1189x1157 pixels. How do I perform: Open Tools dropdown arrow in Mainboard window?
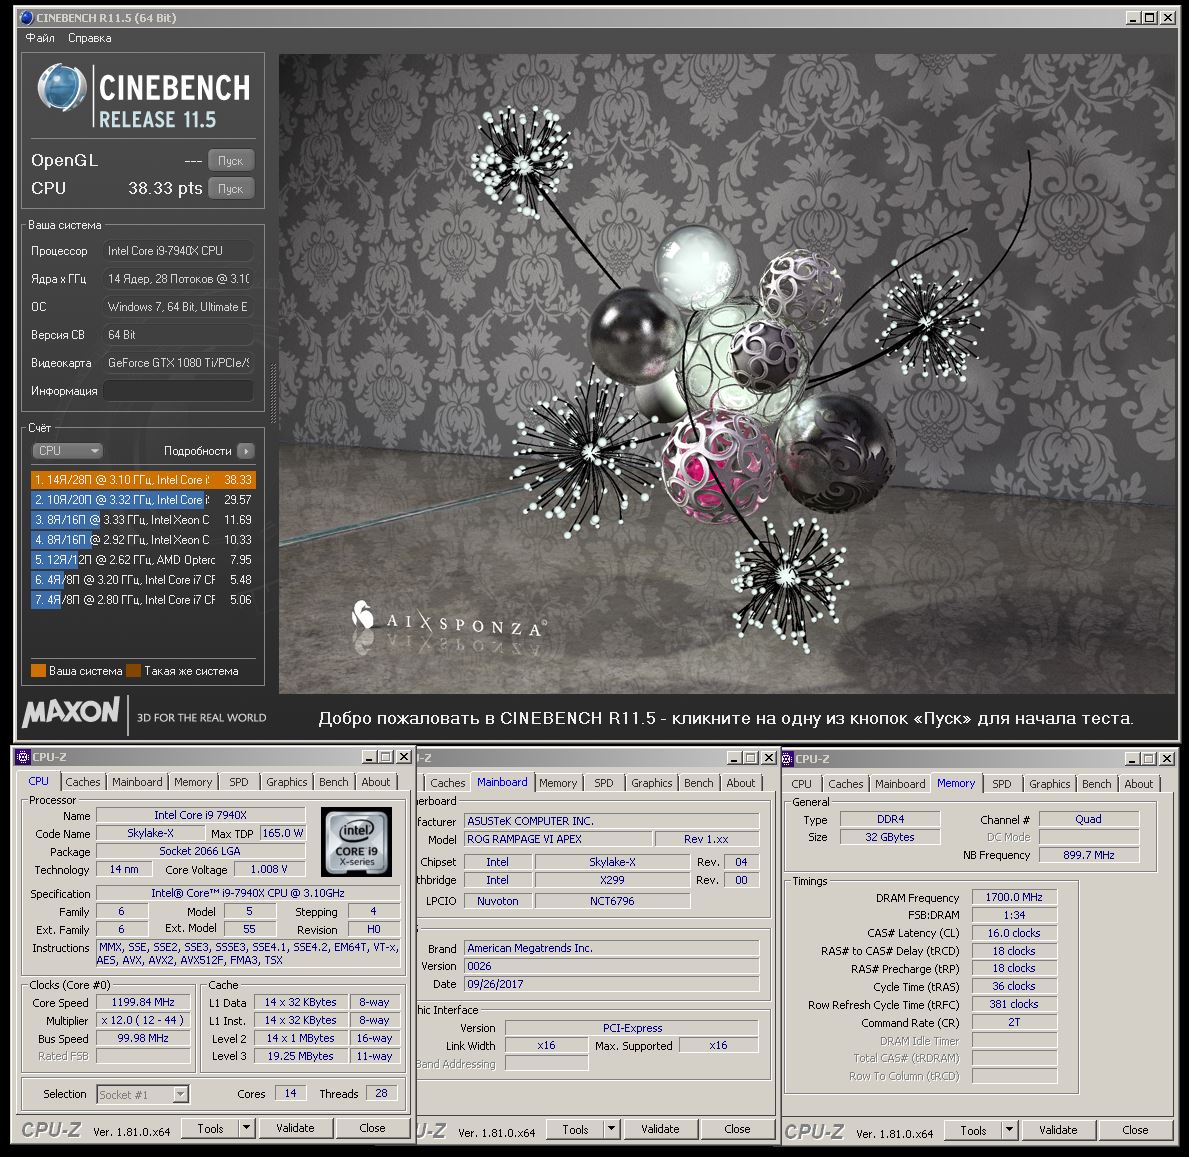611,1130
